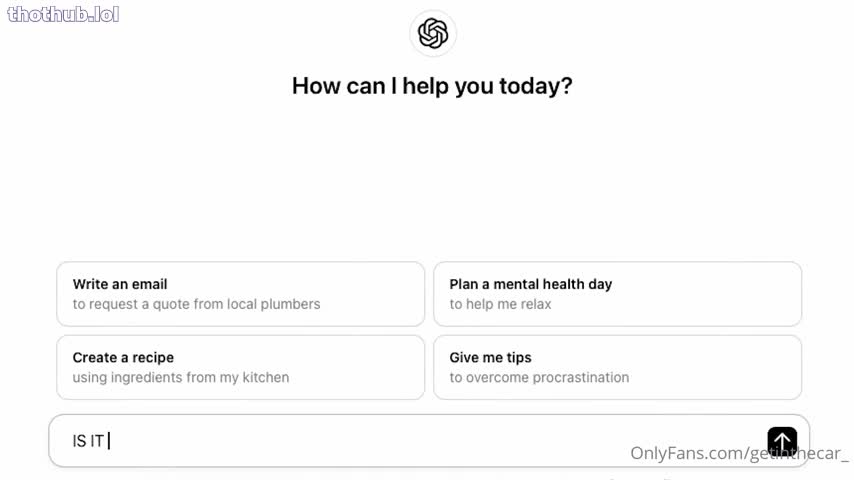Viewport: 854px width, 480px height.
Task: Click the OnlyFans.com watermark link
Action: (738, 454)
